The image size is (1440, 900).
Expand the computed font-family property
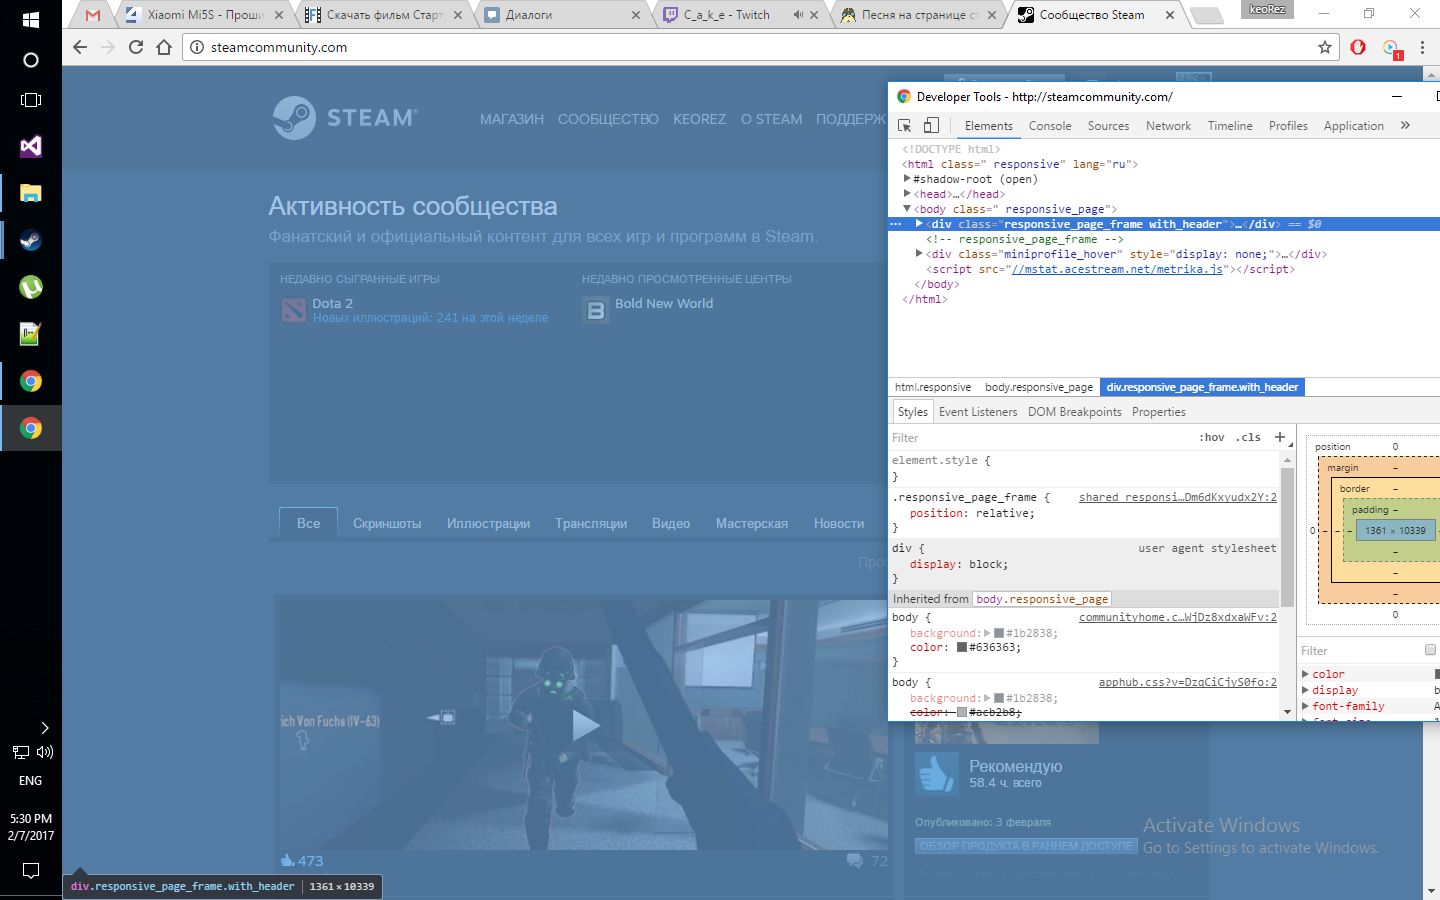click(x=1305, y=706)
